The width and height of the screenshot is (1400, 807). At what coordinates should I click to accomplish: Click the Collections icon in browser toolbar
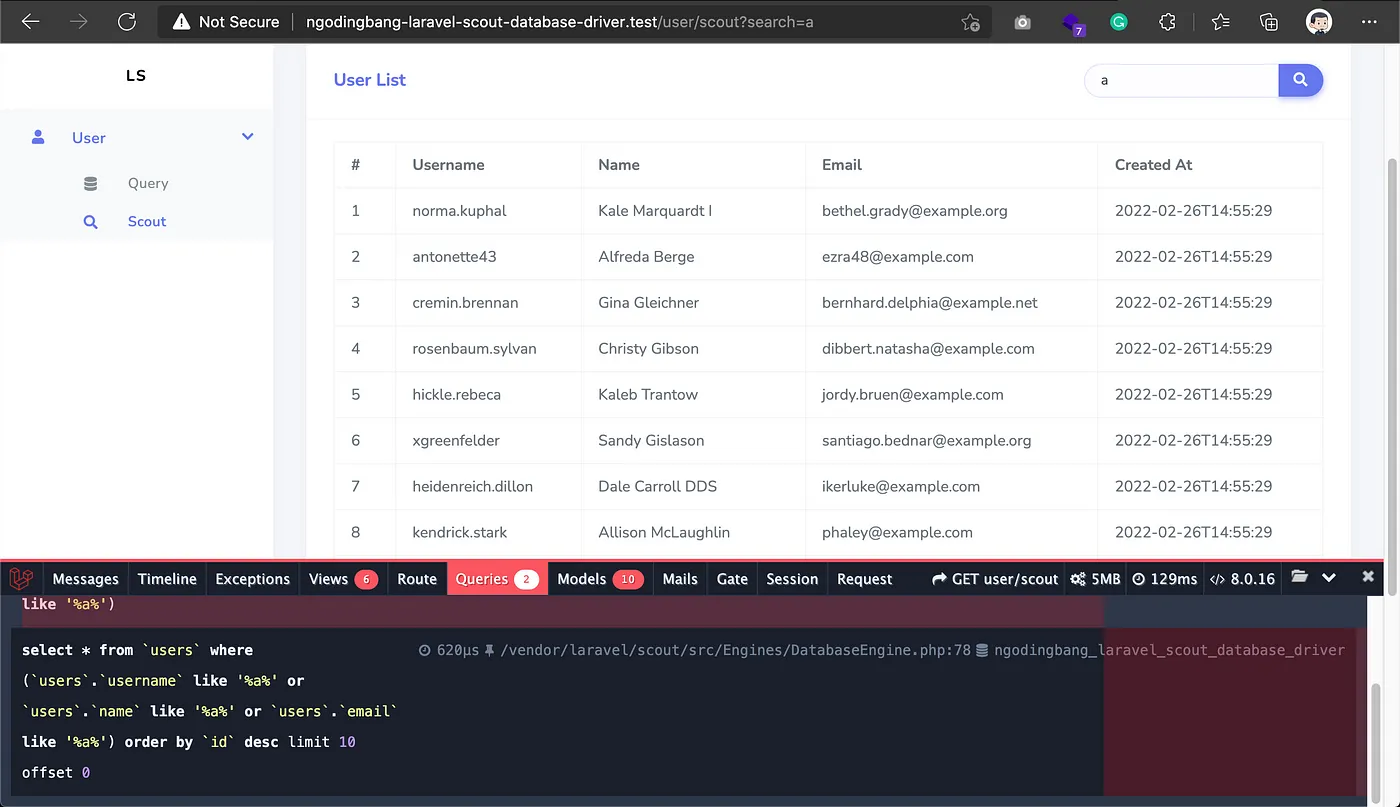(x=1269, y=22)
